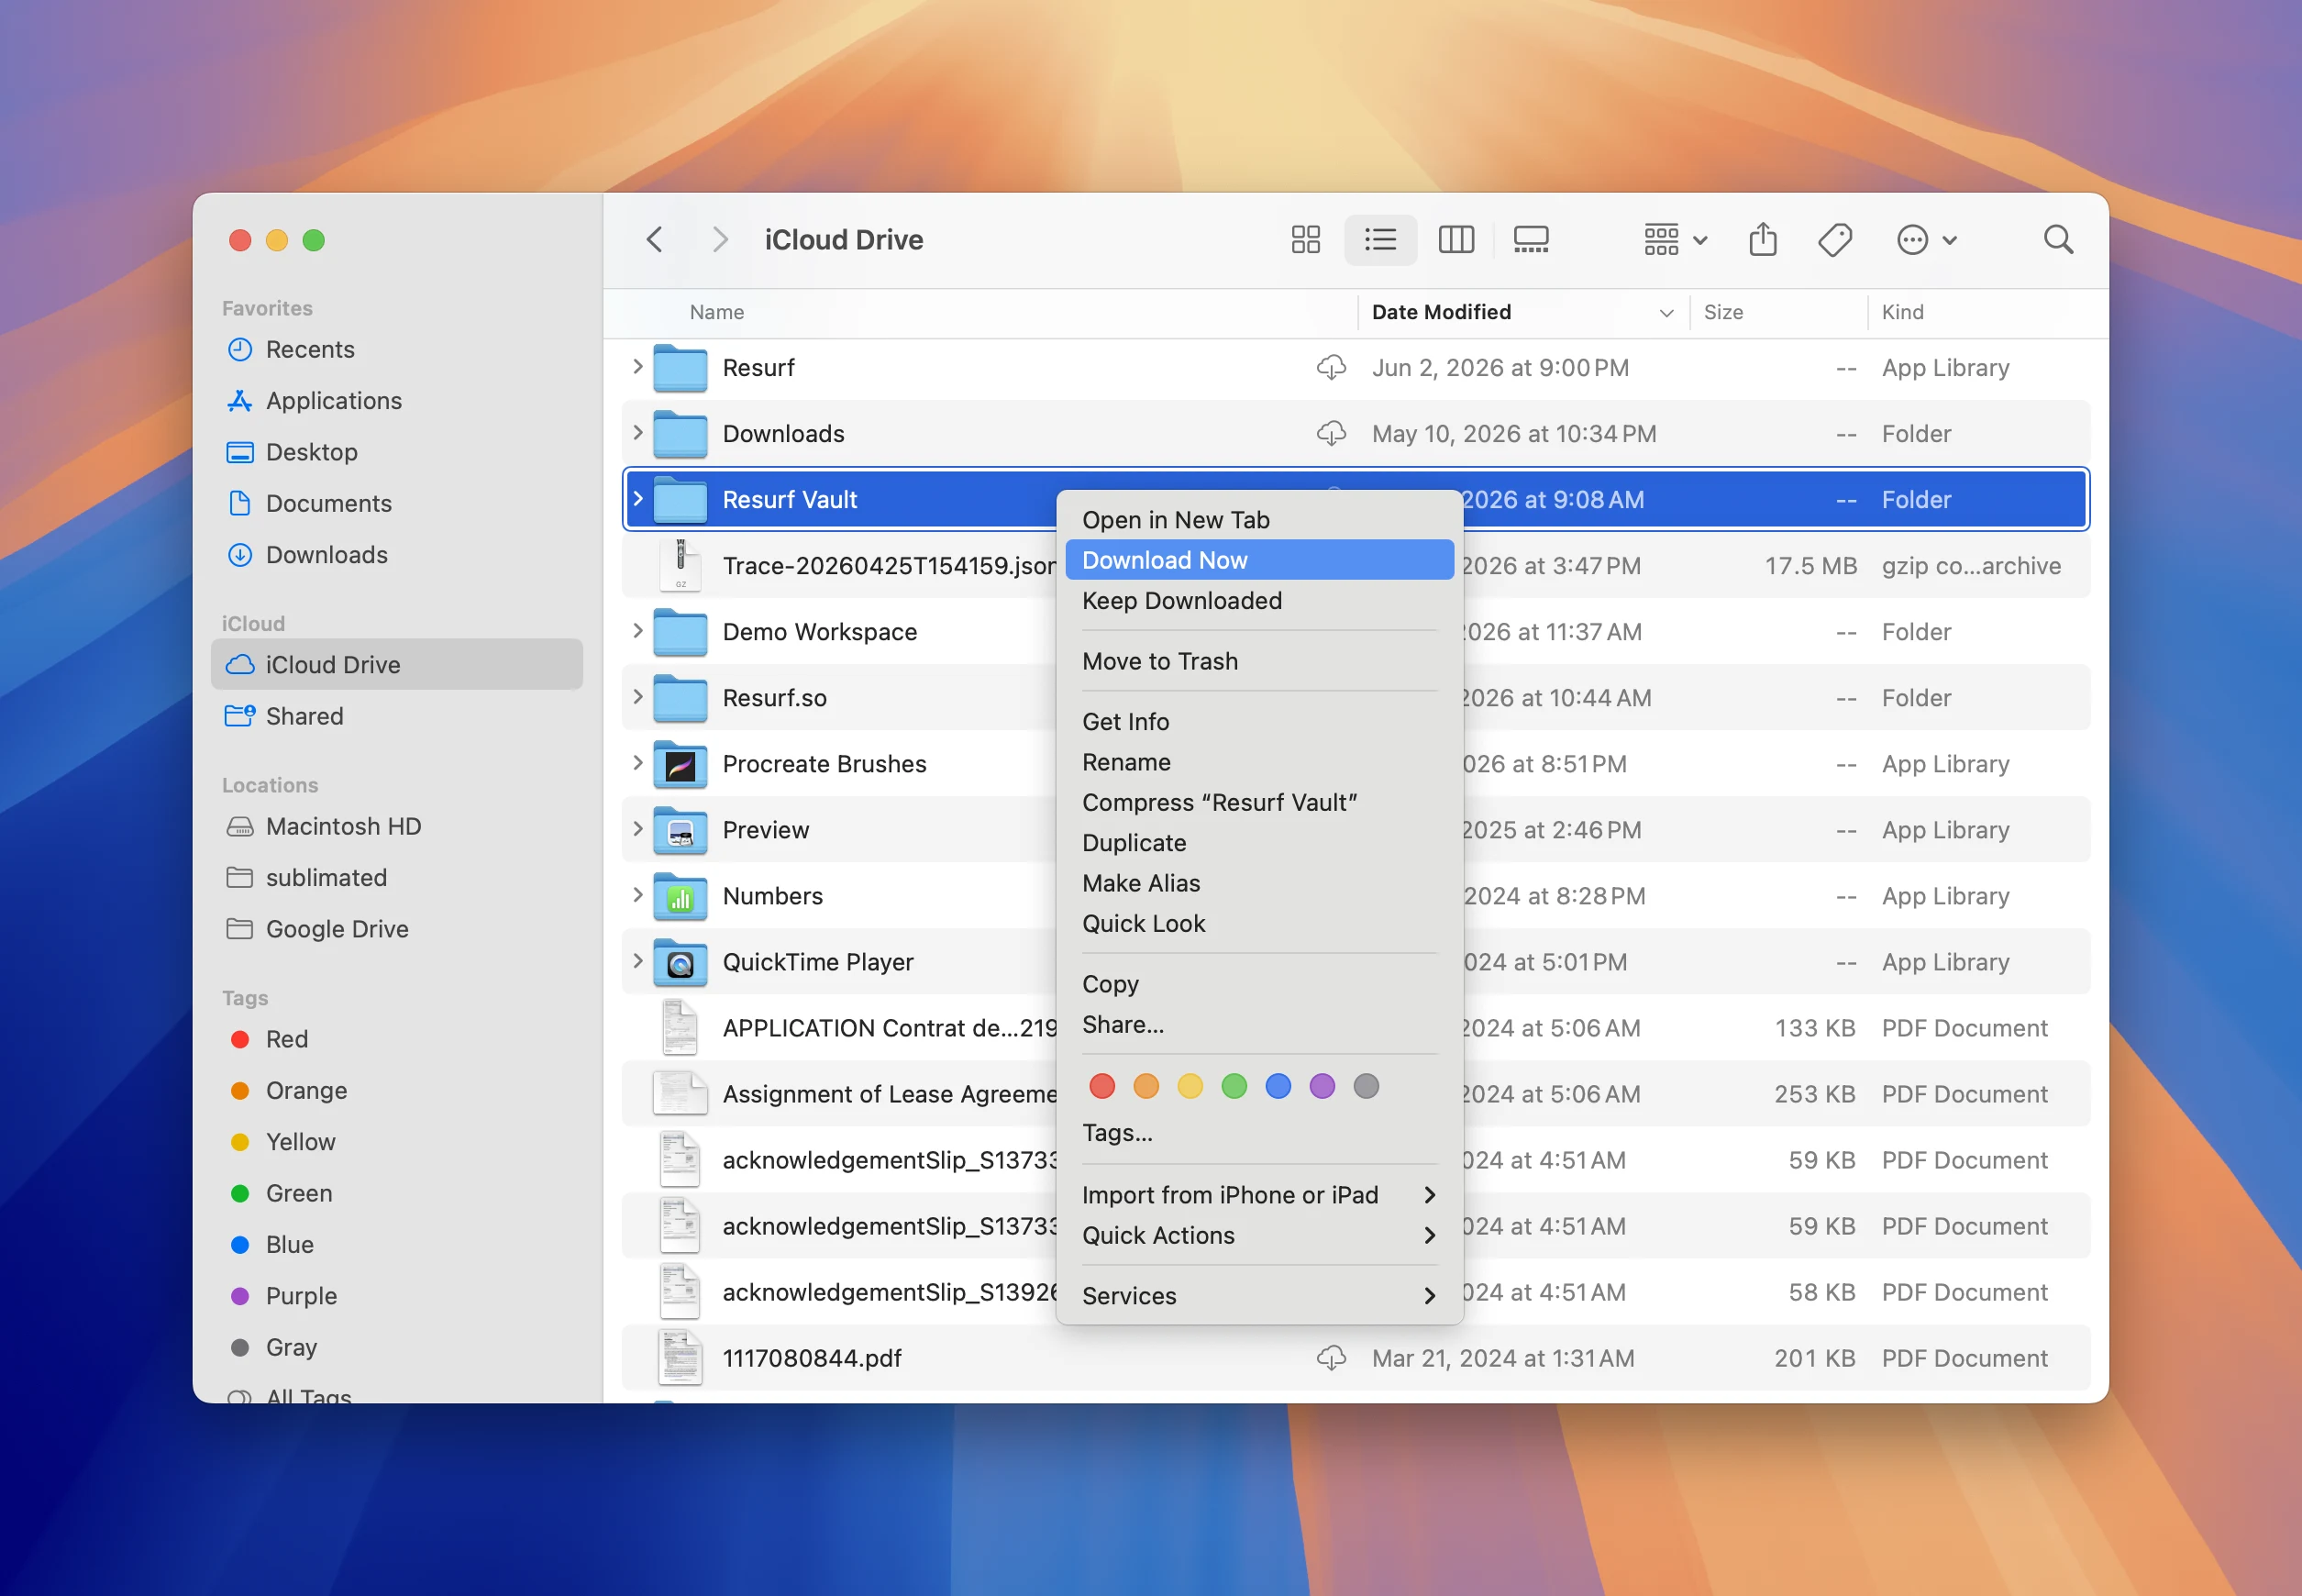Expand the Resurf folder row
Screen dimensions: 2302x1596
[x=637, y=367]
